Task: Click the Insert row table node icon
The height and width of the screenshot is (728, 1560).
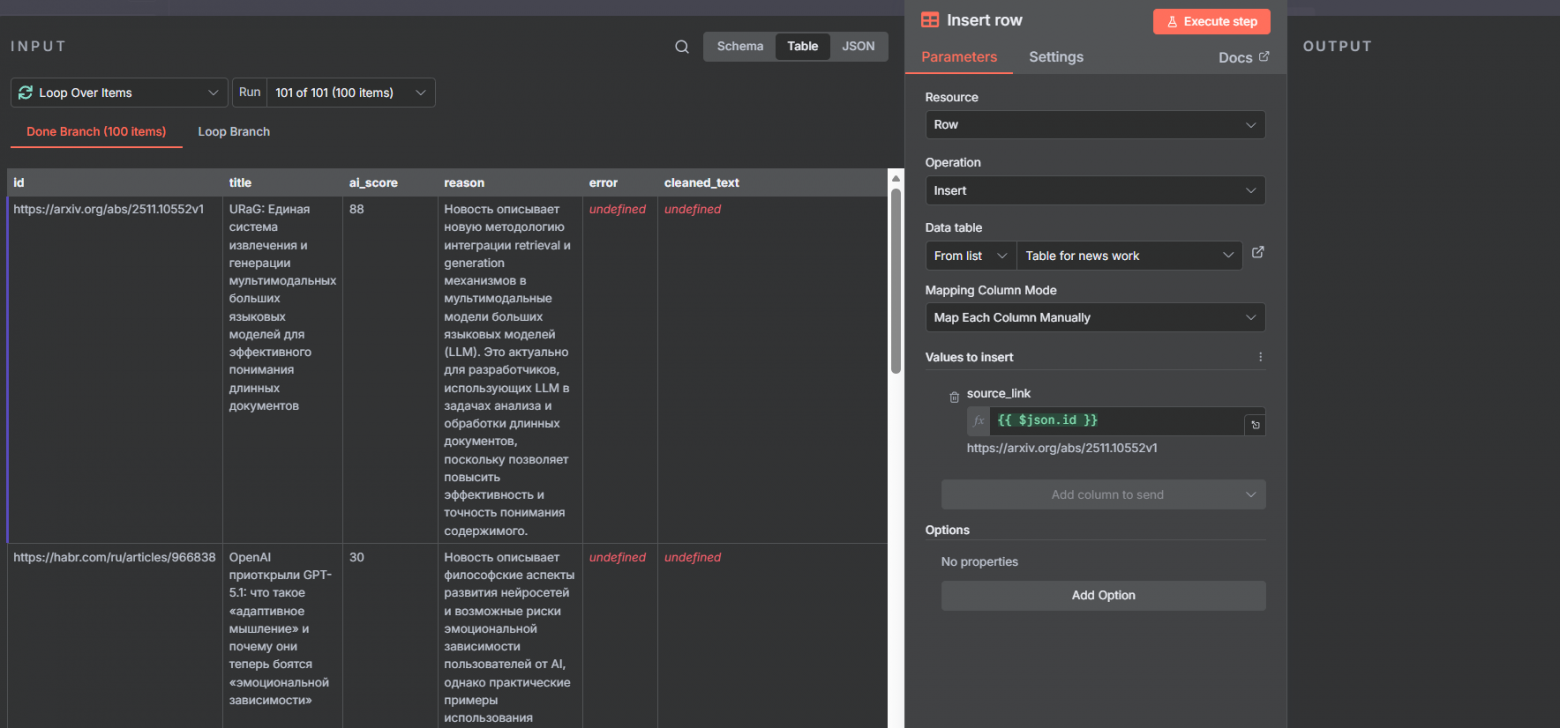Action: 930,20
